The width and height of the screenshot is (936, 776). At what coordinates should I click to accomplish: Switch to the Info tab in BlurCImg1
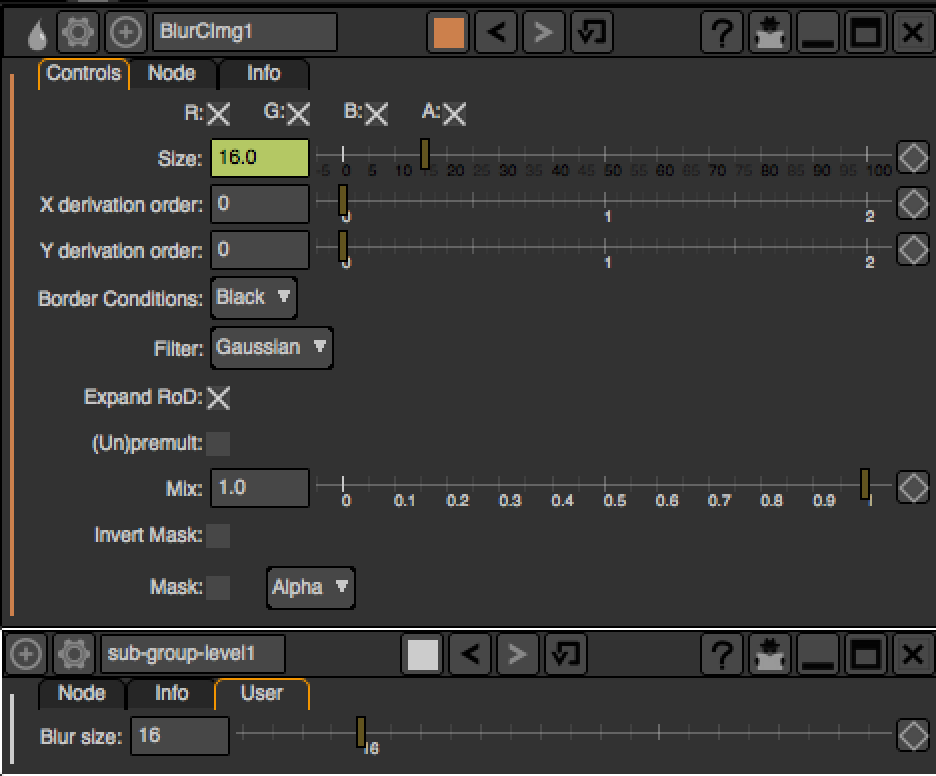tap(263, 74)
